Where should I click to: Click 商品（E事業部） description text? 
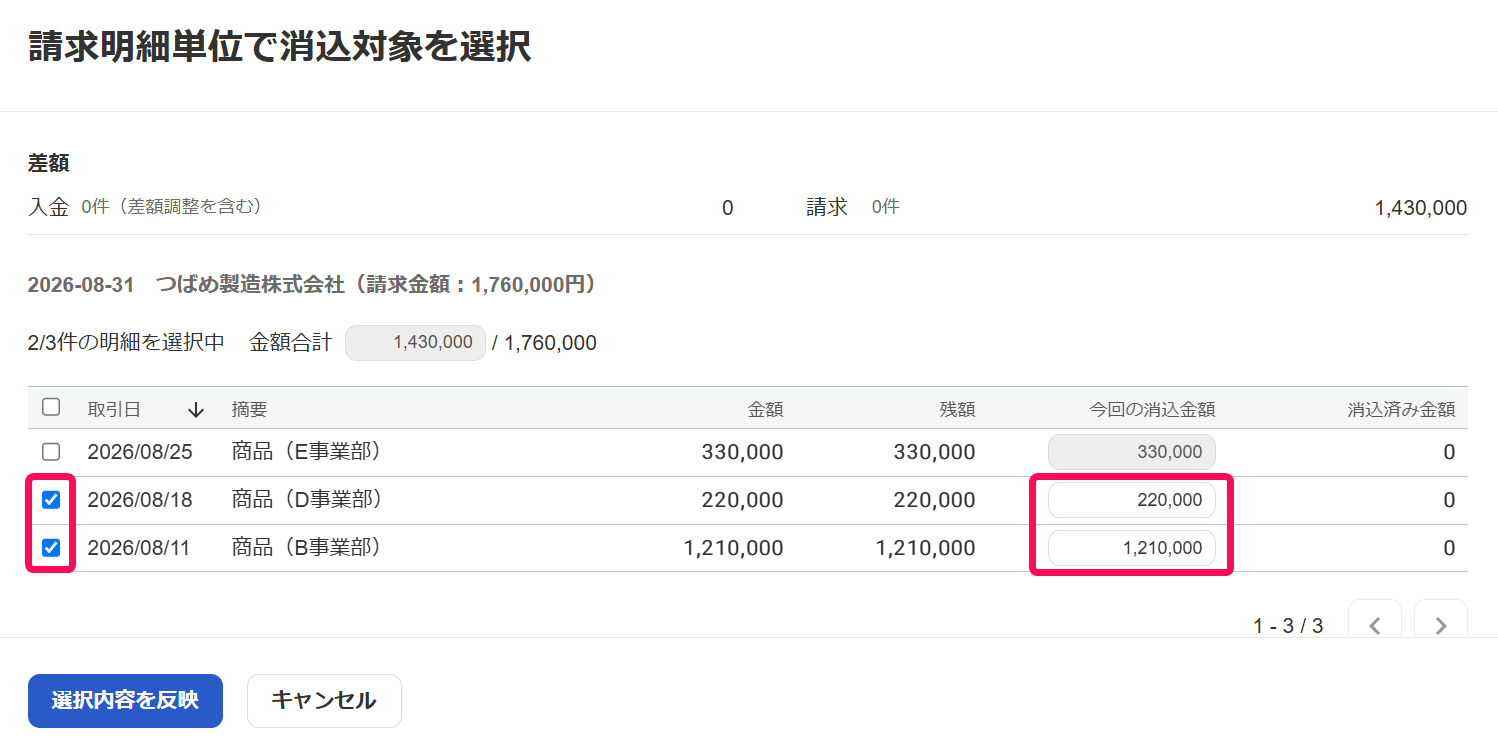click(306, 452)
